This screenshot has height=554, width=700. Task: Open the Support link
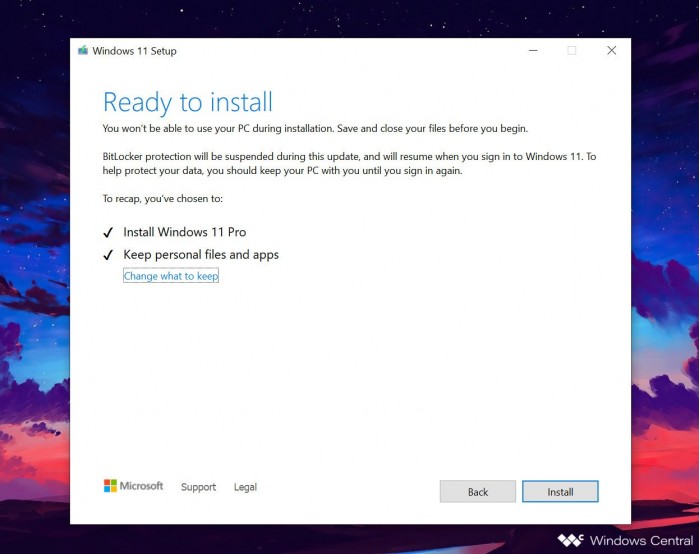198,487
